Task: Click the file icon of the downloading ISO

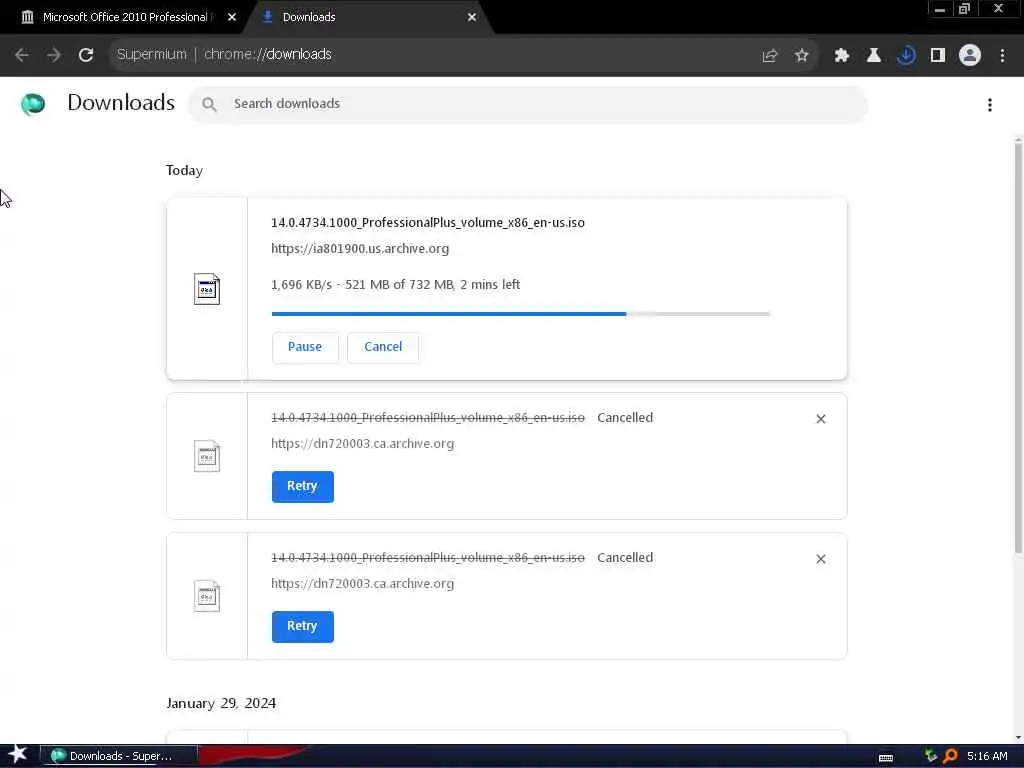Action: [x=207, y=289]
